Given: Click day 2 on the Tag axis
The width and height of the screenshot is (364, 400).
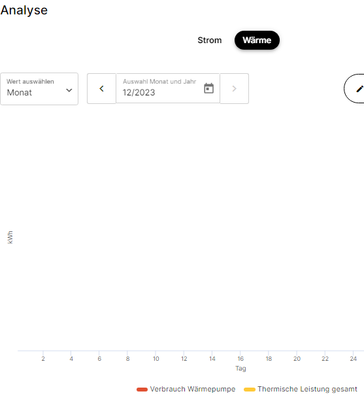Looking at the screenshot, I should point(43,359).
